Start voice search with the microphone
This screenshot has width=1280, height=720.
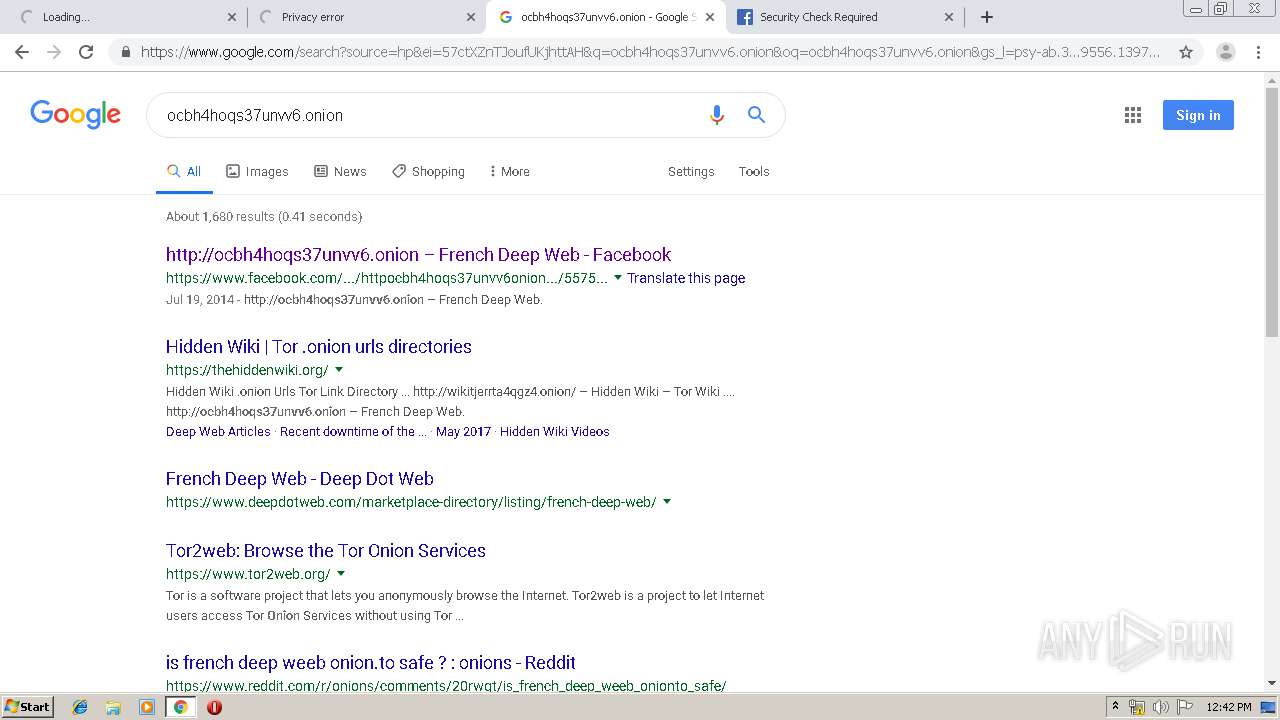[x=716, y=115]
